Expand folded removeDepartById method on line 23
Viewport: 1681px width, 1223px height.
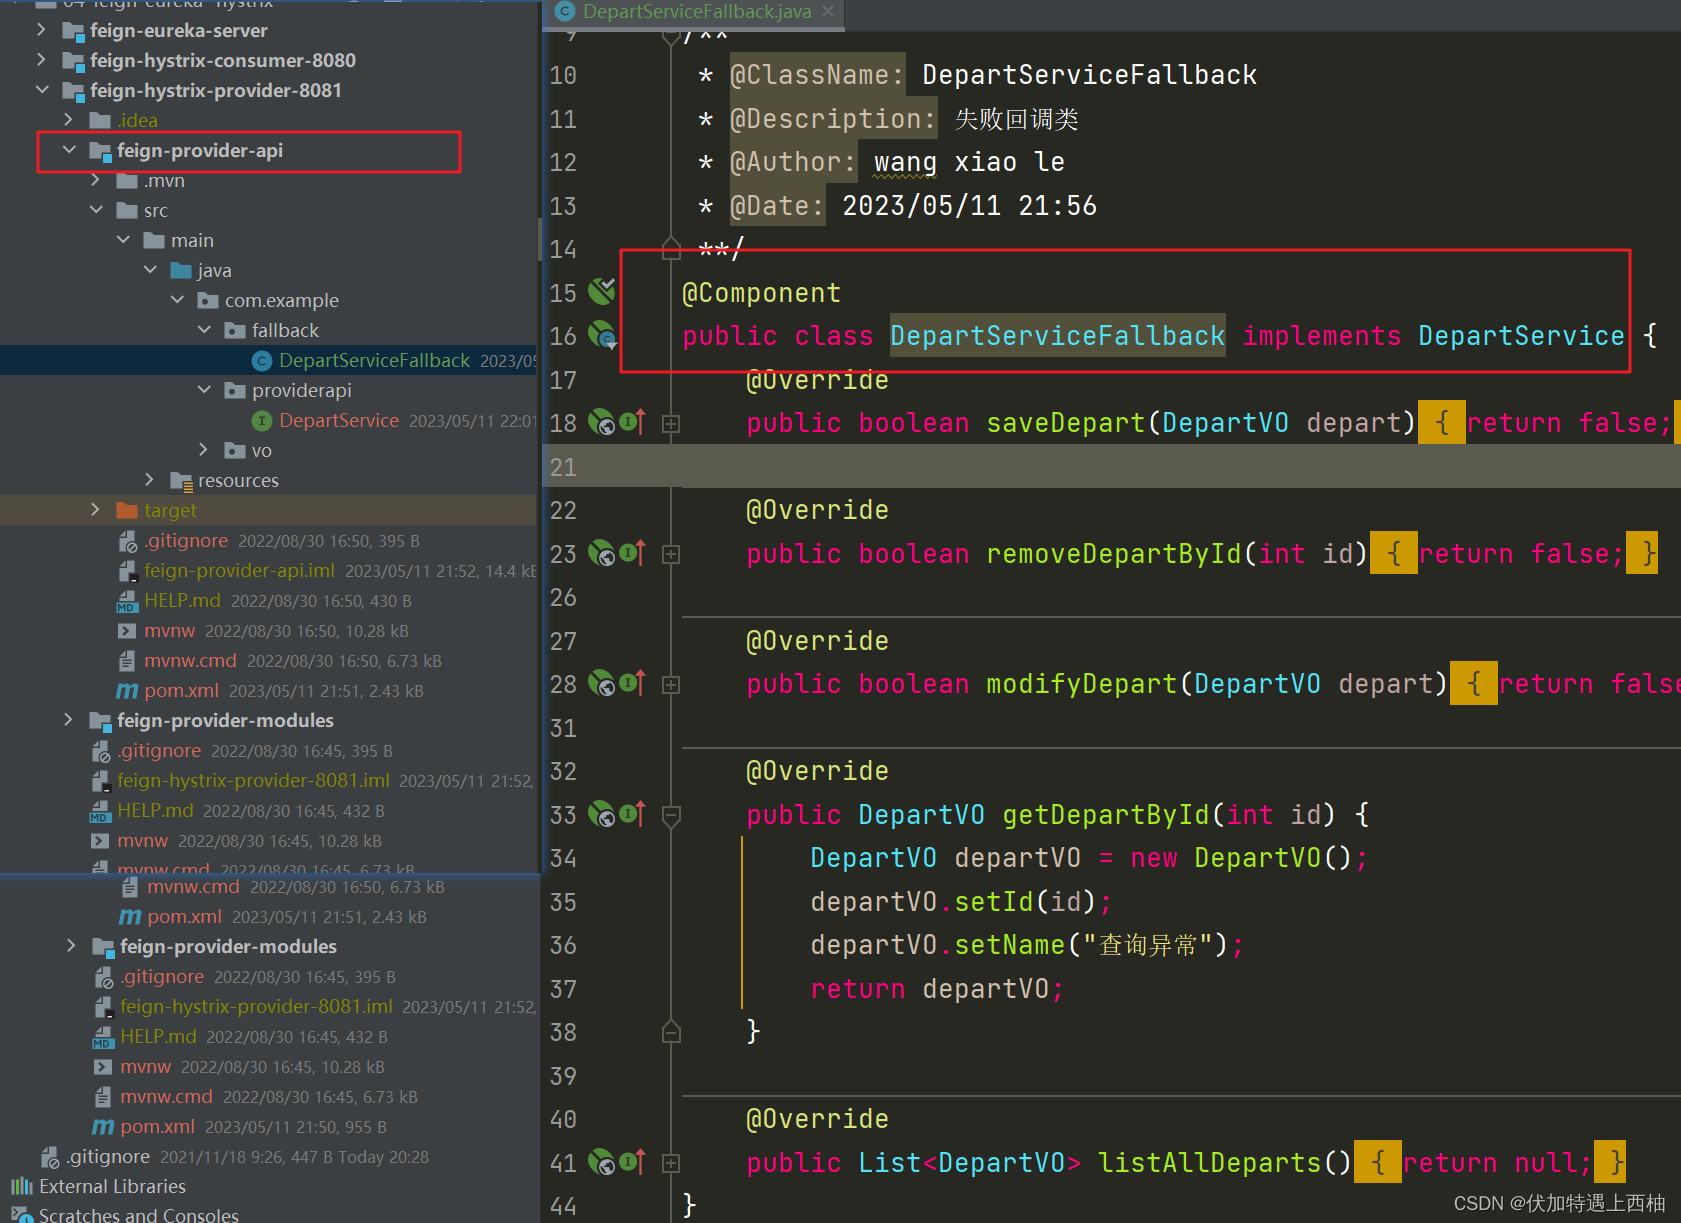(x=671, y=554)
